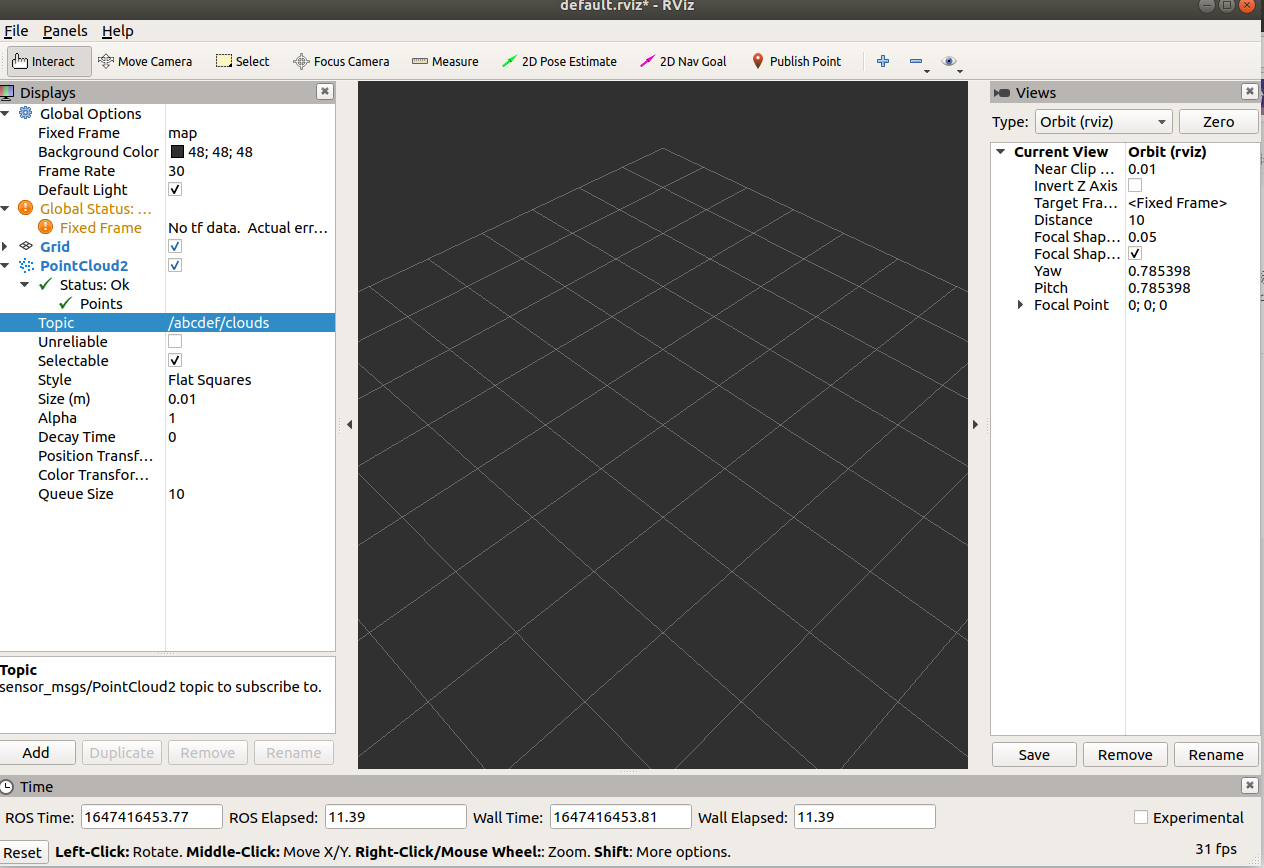This screenshot has height=868, width=1264.
Task: Choose the Focus Camera tool
Action: pyautogui.click(x=341, y=61)
